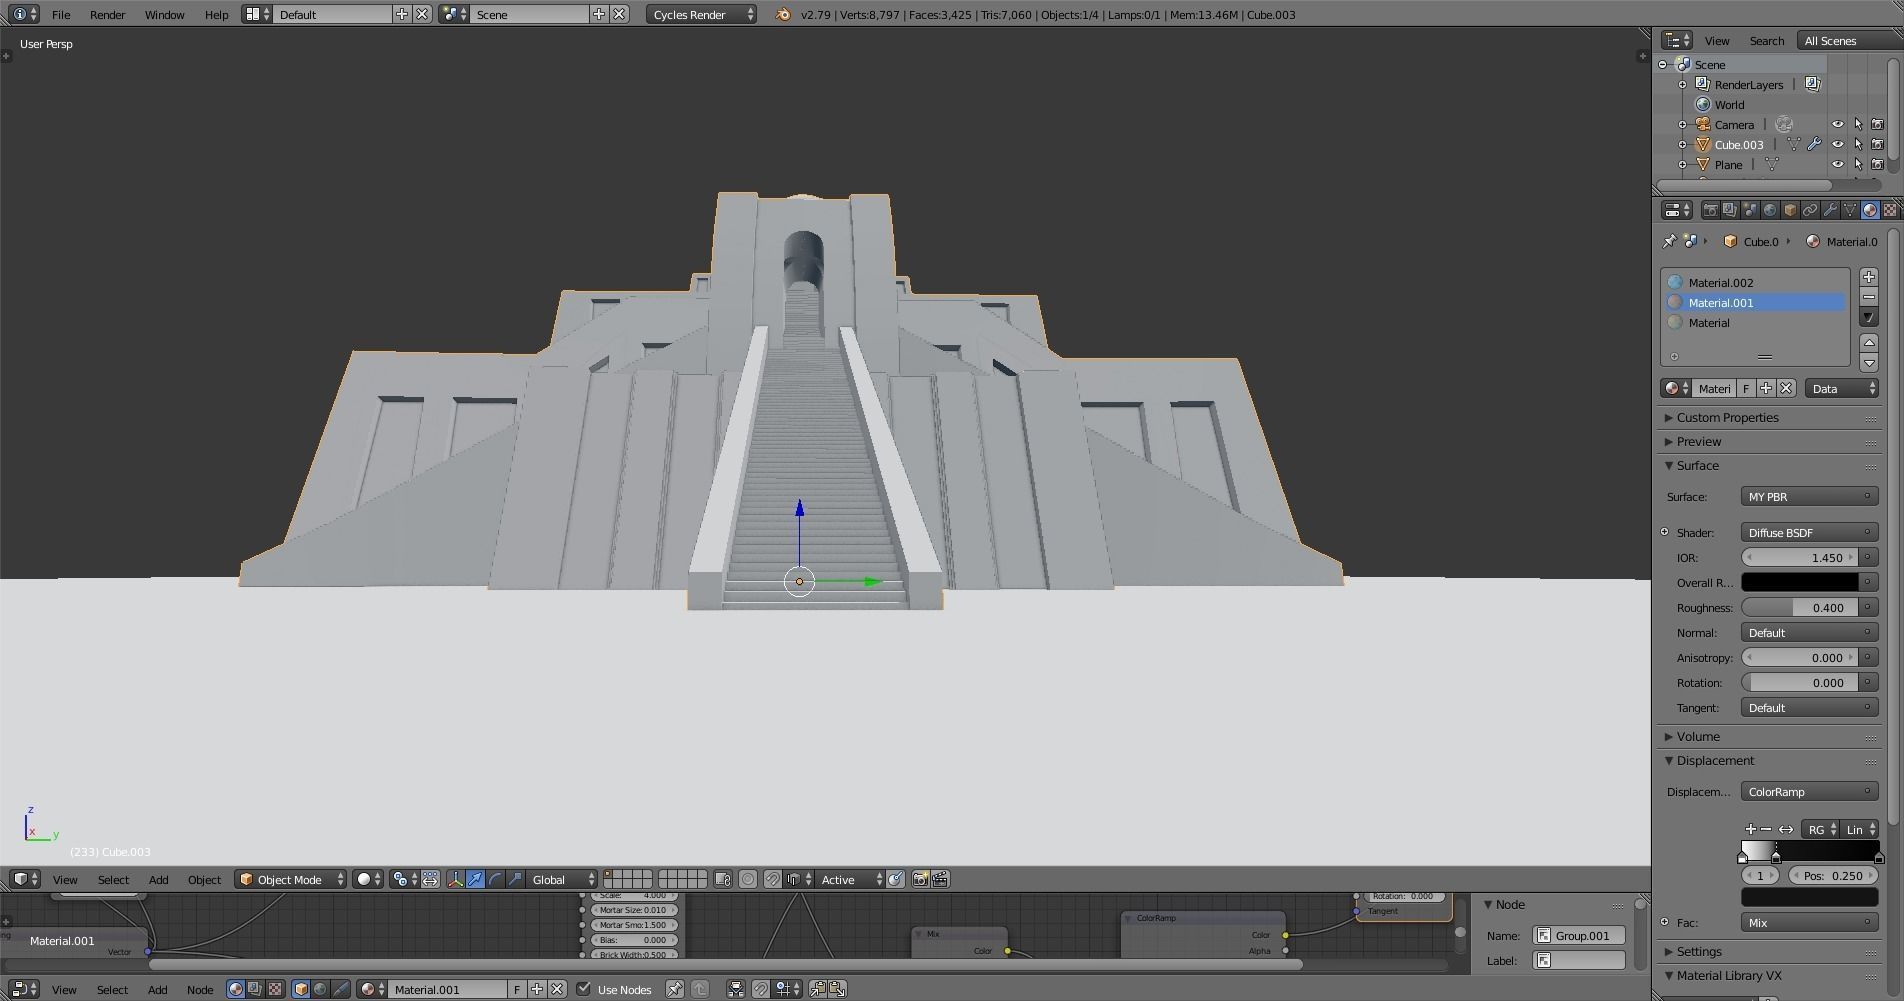
Task: Open the Texture properties tab
Action: point(1890,210)
